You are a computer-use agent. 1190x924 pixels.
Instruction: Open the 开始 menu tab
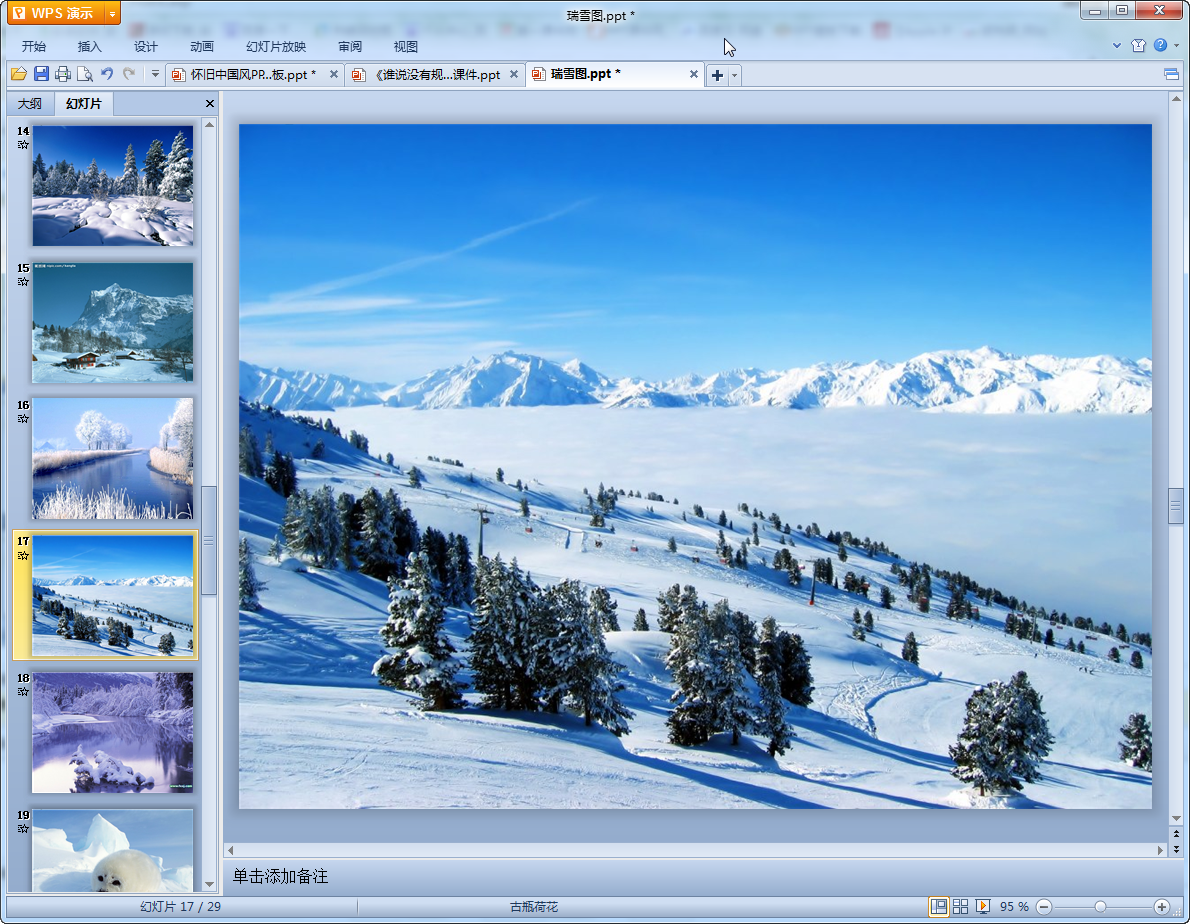tap(33, 46)
